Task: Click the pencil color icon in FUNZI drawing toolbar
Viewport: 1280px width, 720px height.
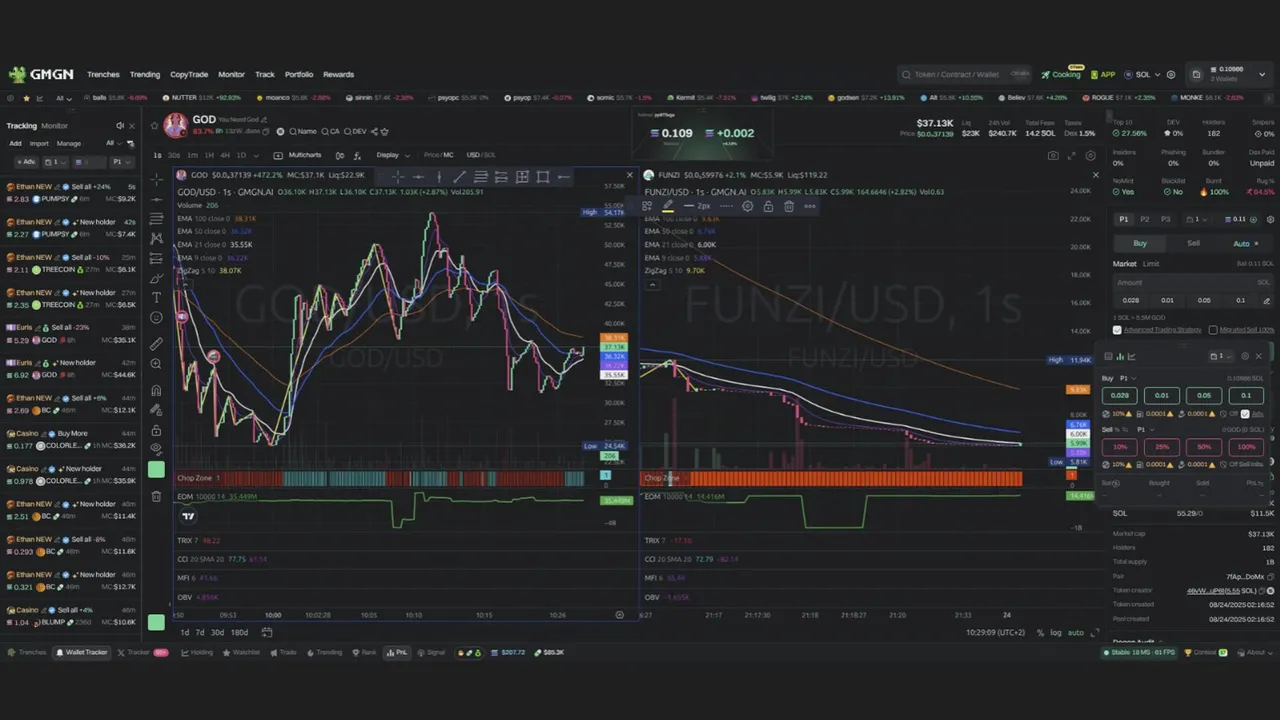Action: pyautogui.click(x=668, y=206)
